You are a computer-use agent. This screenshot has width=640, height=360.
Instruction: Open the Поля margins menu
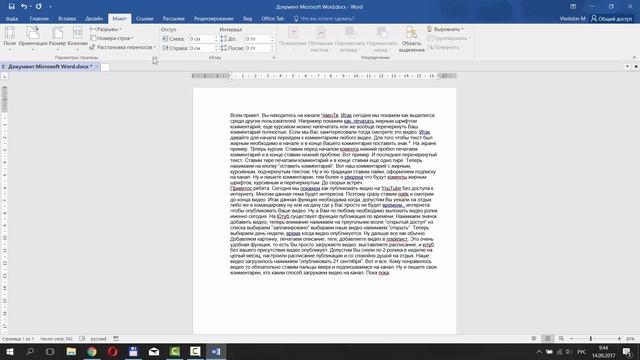coord(9,38)
